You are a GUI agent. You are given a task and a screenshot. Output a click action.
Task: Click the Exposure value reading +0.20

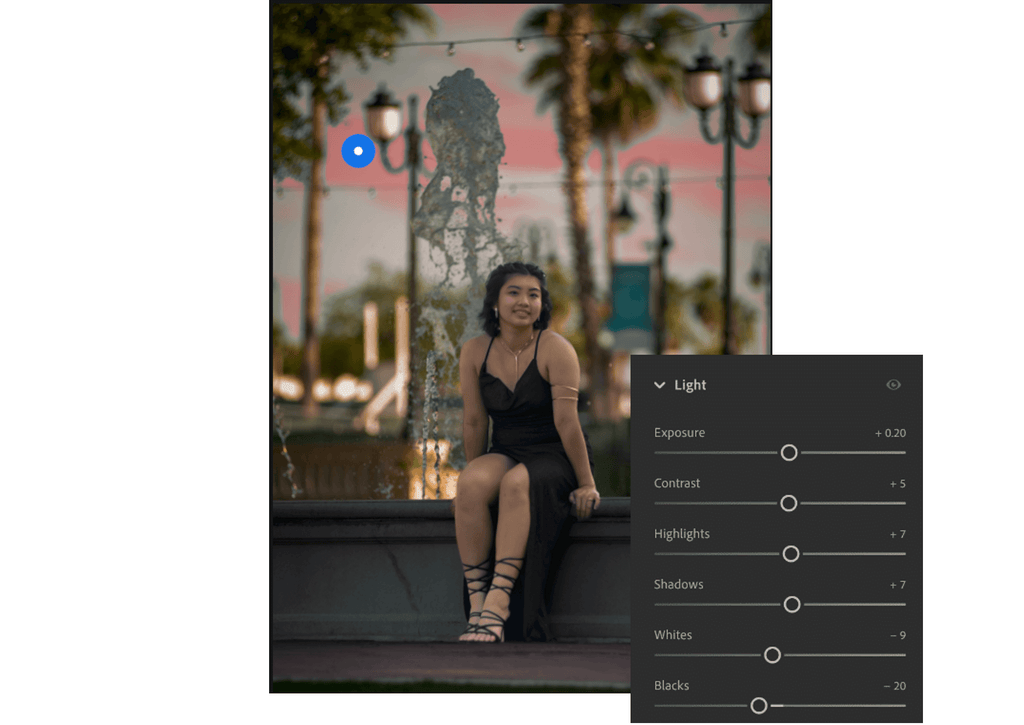click(892, 432)
